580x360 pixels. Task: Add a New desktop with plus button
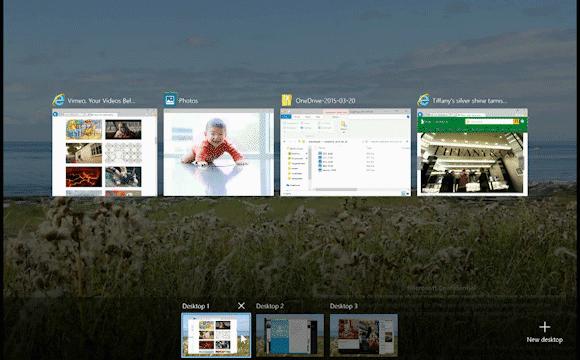pos(544,332)
